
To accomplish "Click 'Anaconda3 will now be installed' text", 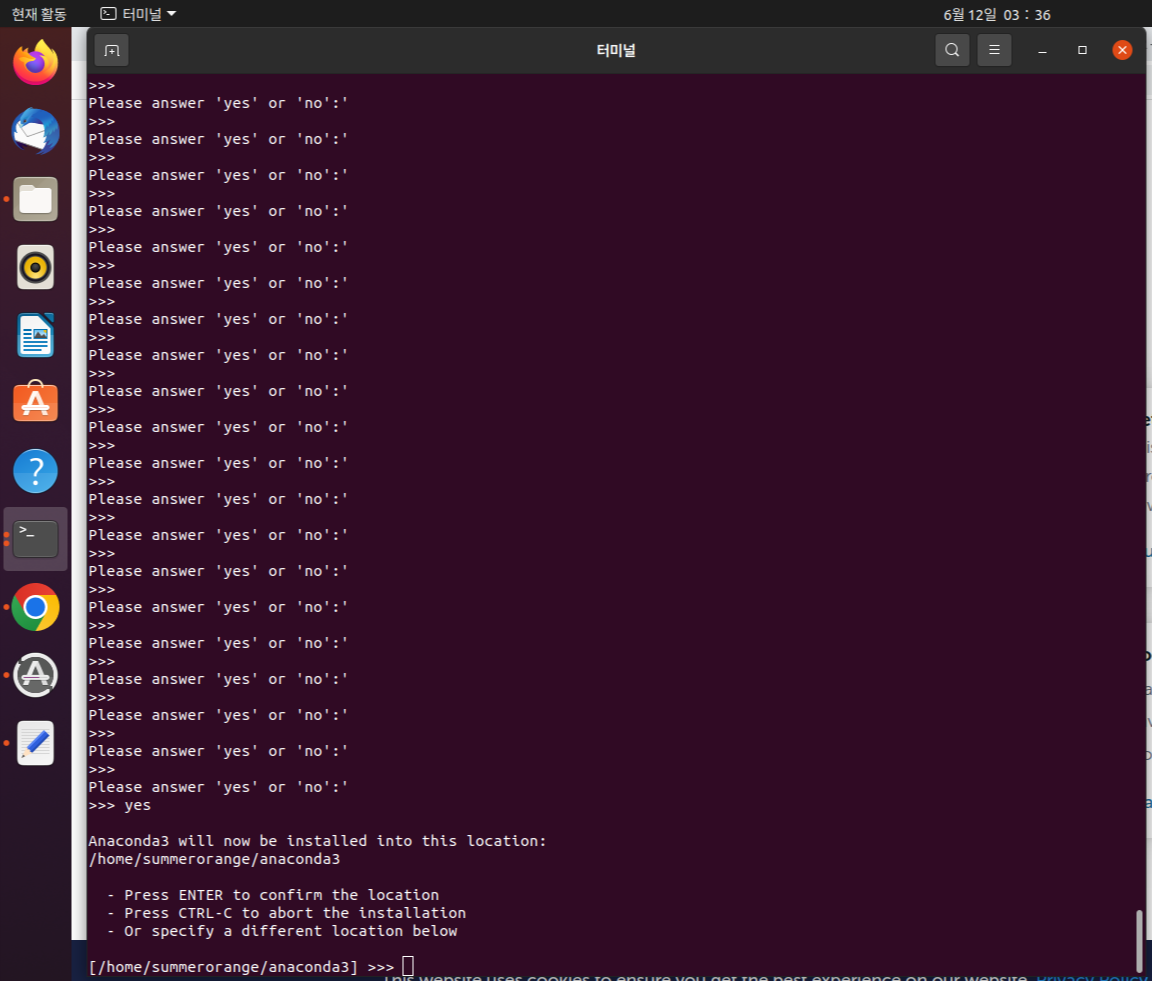I will (317, 841).
